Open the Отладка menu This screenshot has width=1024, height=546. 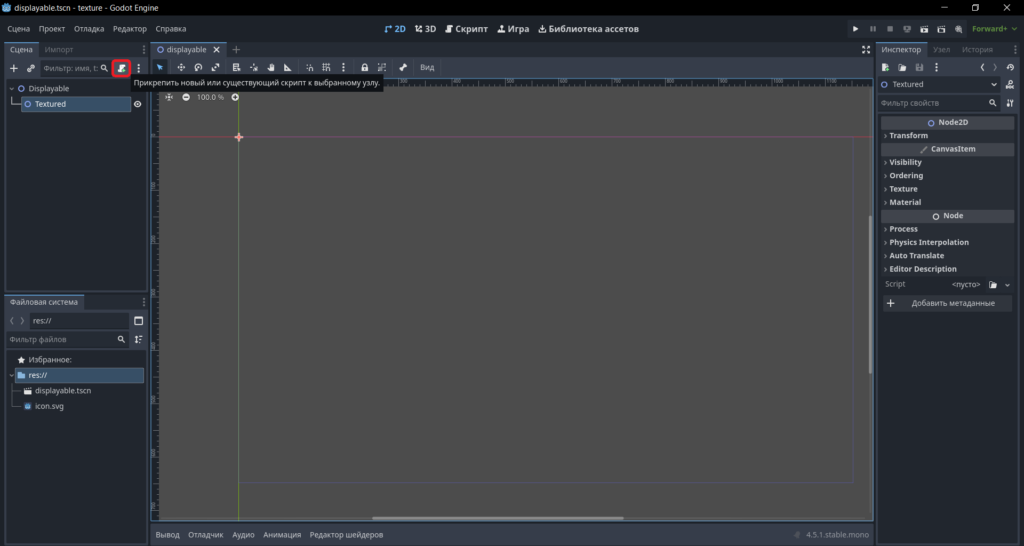[x=89, y=29]
